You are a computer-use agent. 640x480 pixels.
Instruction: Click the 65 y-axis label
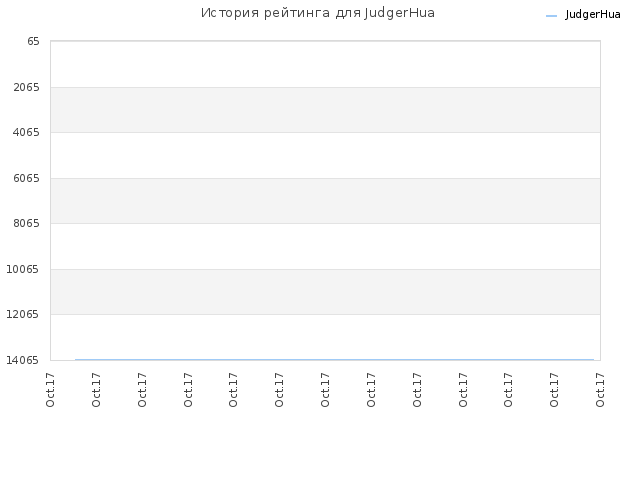tap(33, 41)
